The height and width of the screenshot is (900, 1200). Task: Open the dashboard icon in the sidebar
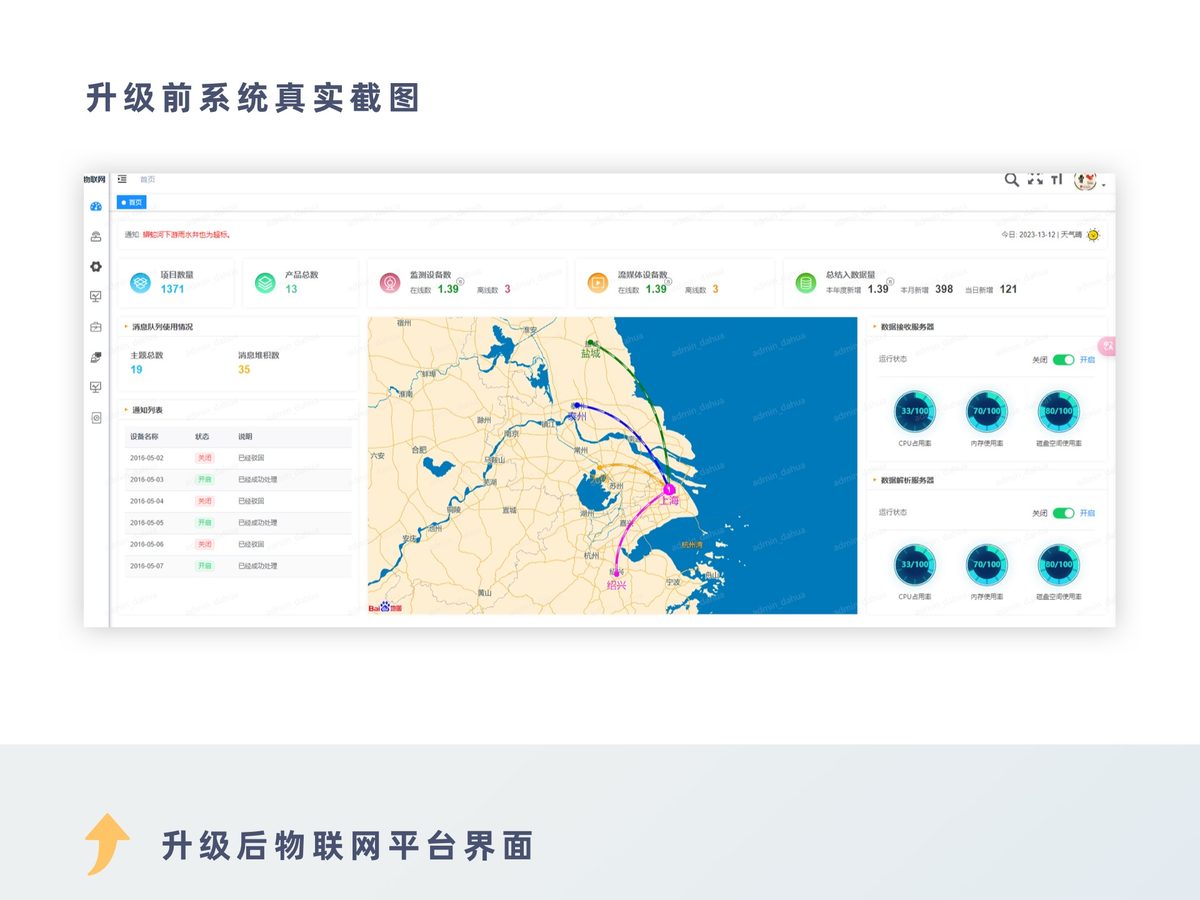[x=96, y=206]
